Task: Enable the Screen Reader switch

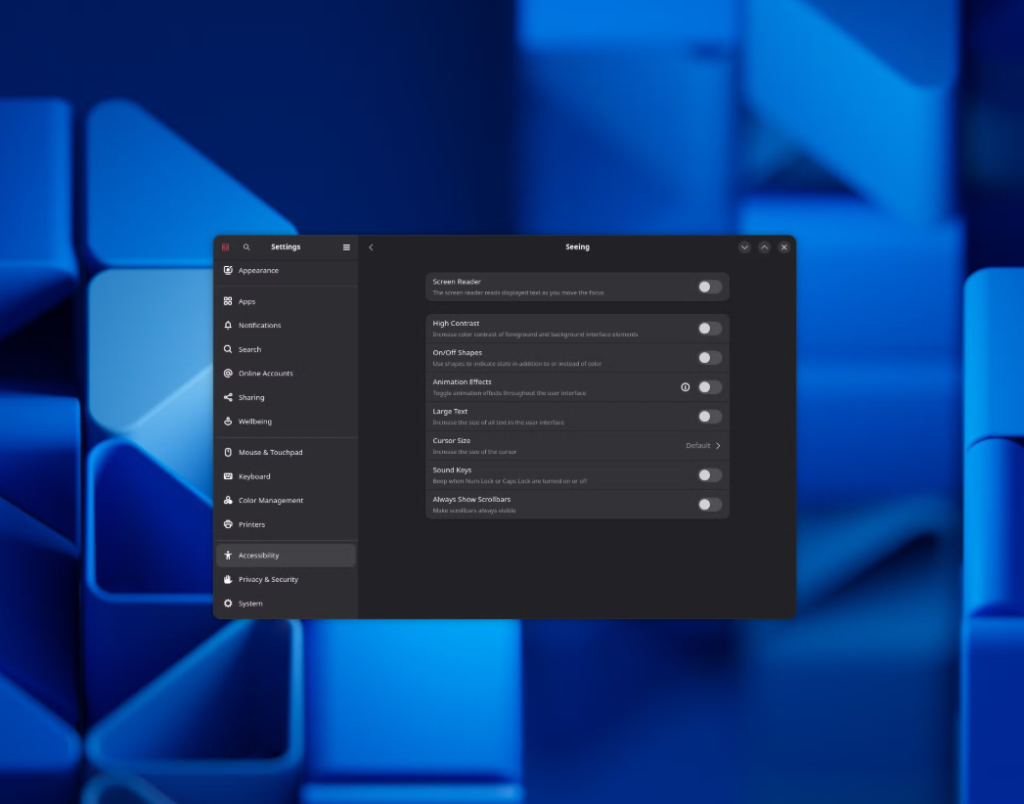Action: coord(709,287)
